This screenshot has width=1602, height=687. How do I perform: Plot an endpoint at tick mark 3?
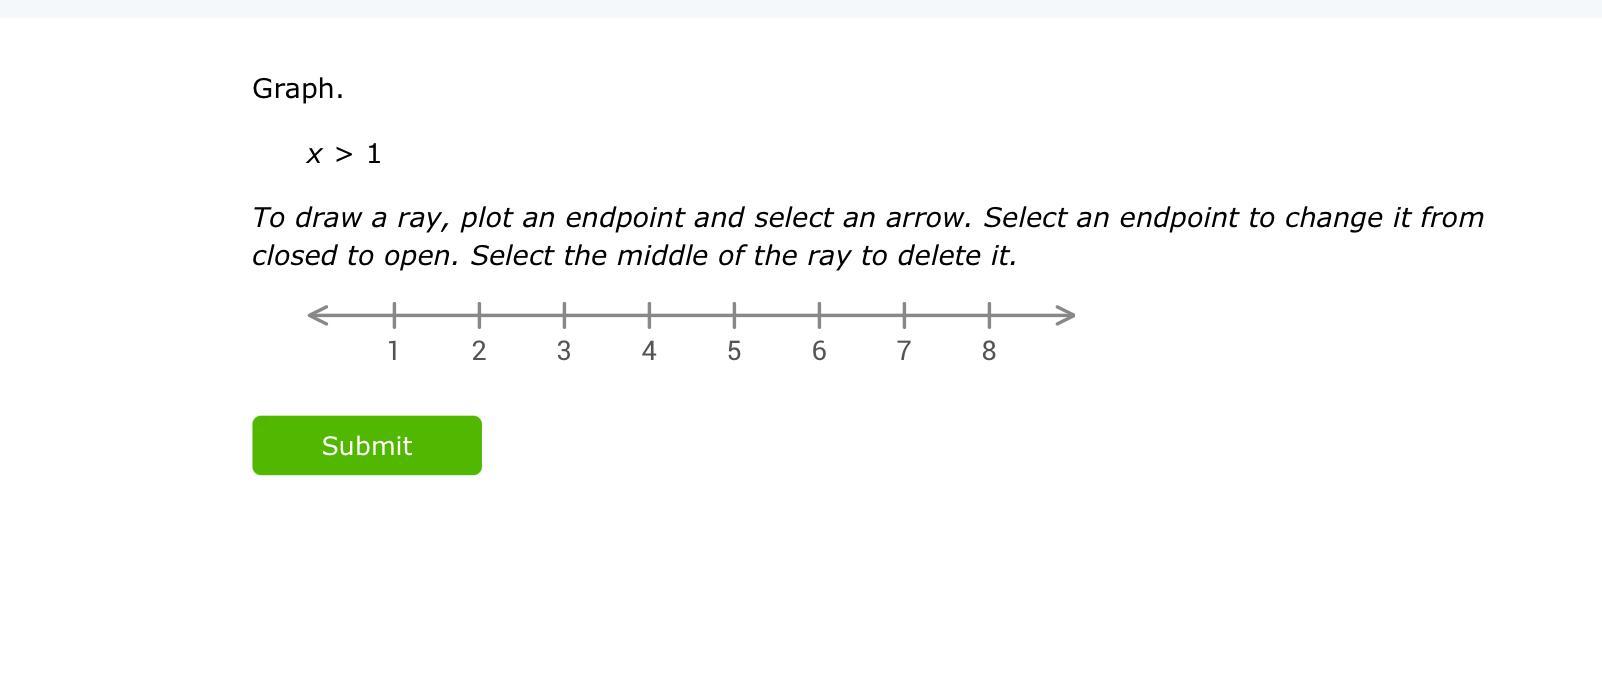click(x=564, y=315)
